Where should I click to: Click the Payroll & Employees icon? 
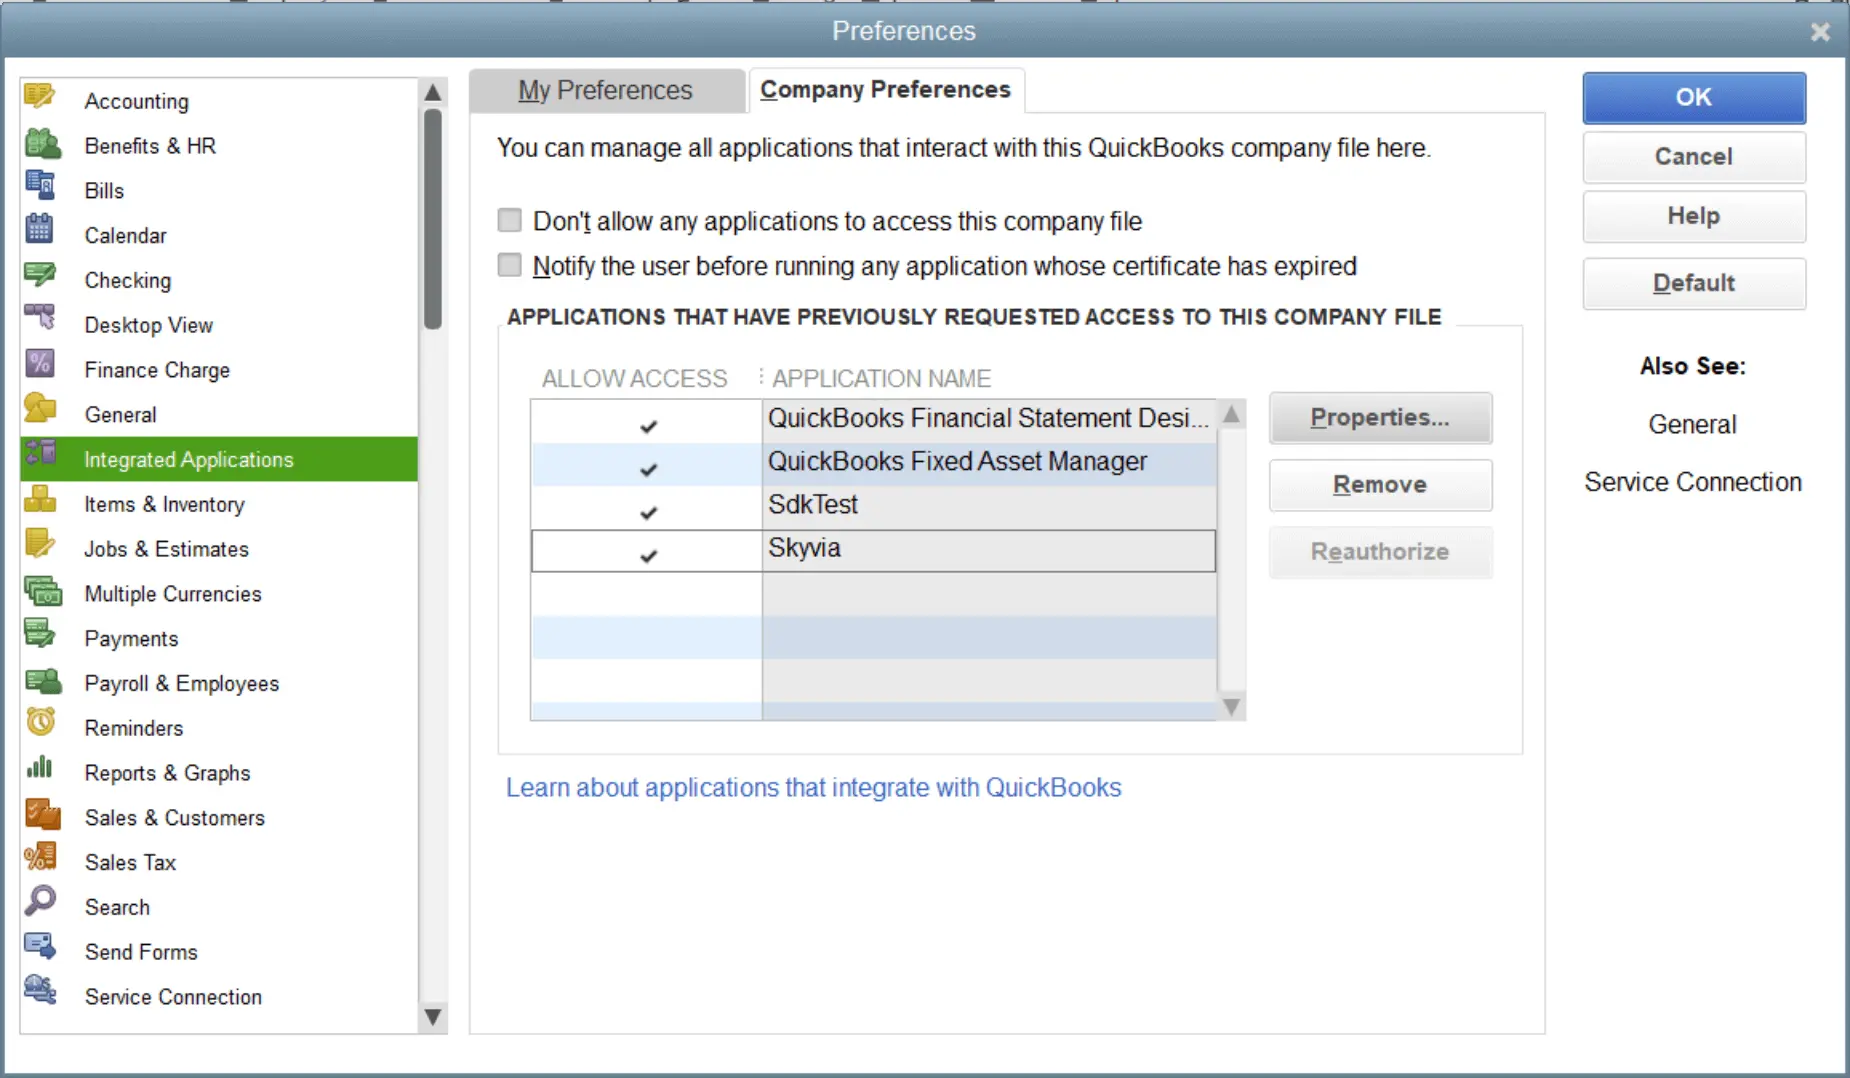click(x=43, y=681)
